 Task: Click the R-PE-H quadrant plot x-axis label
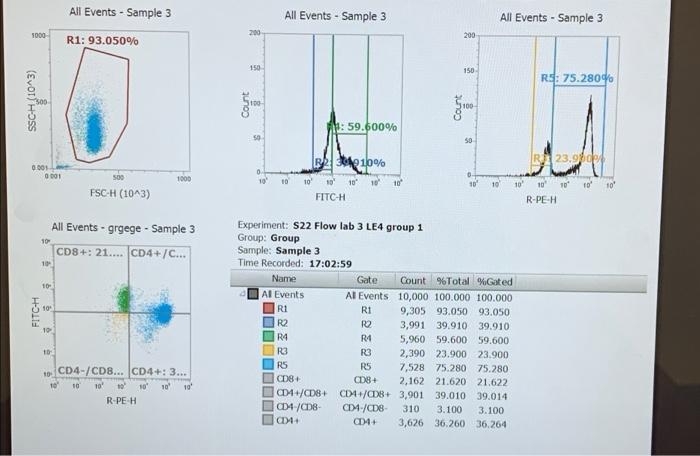click(x=121, y=401)
